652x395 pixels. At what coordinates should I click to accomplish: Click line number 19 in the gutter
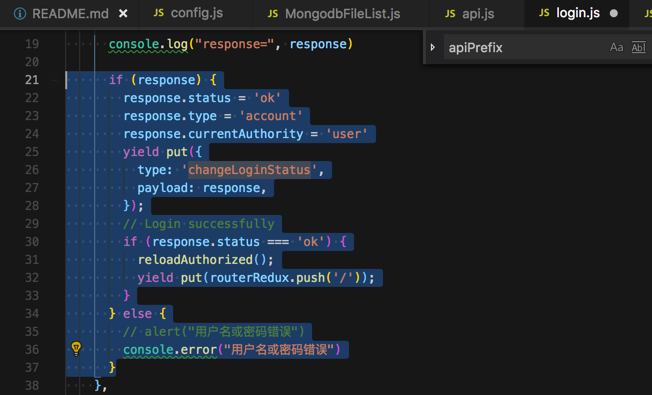[32, 44]
